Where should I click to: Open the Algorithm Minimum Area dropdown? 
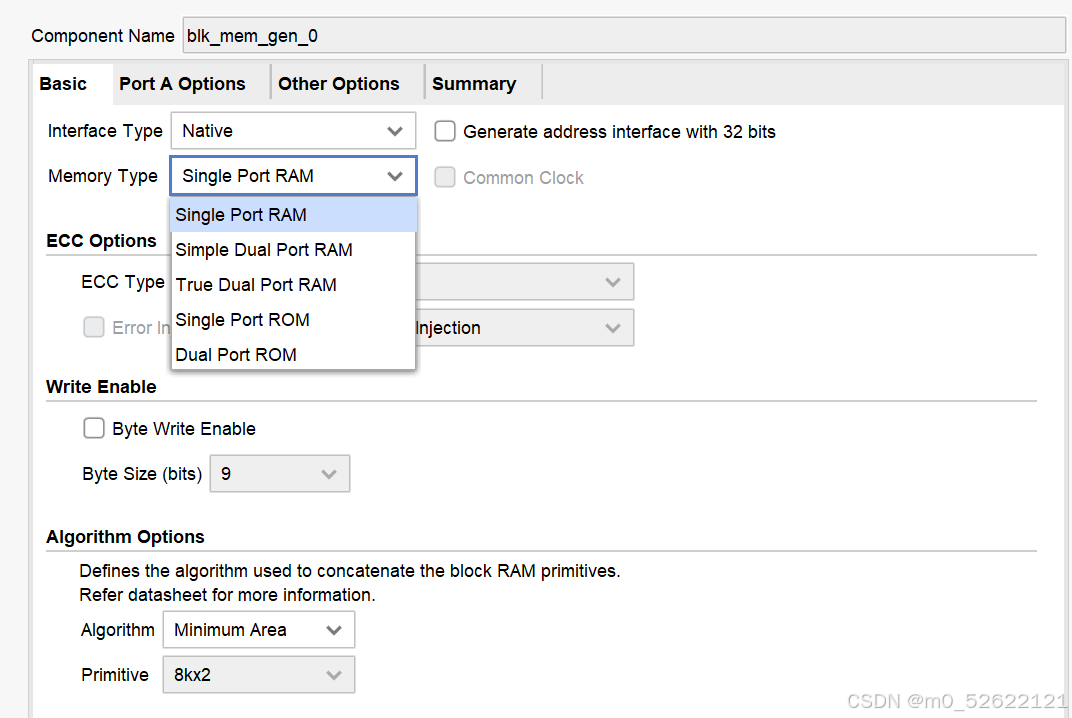point(258,630)
